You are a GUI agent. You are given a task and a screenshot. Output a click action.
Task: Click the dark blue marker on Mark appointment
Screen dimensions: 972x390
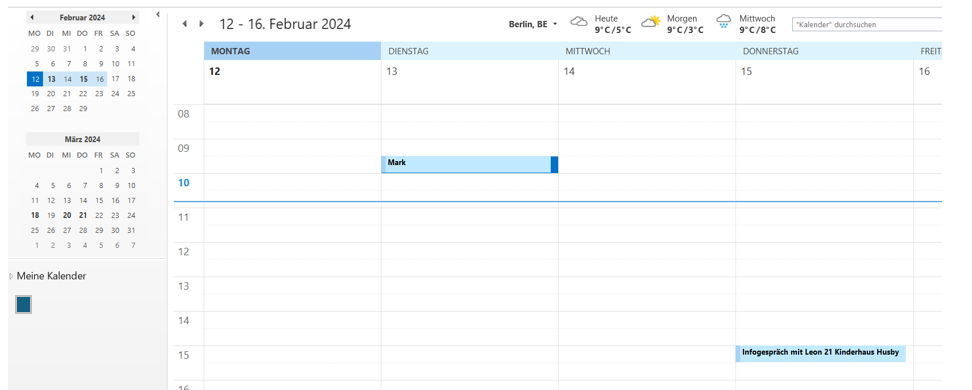tap(554, 164)
